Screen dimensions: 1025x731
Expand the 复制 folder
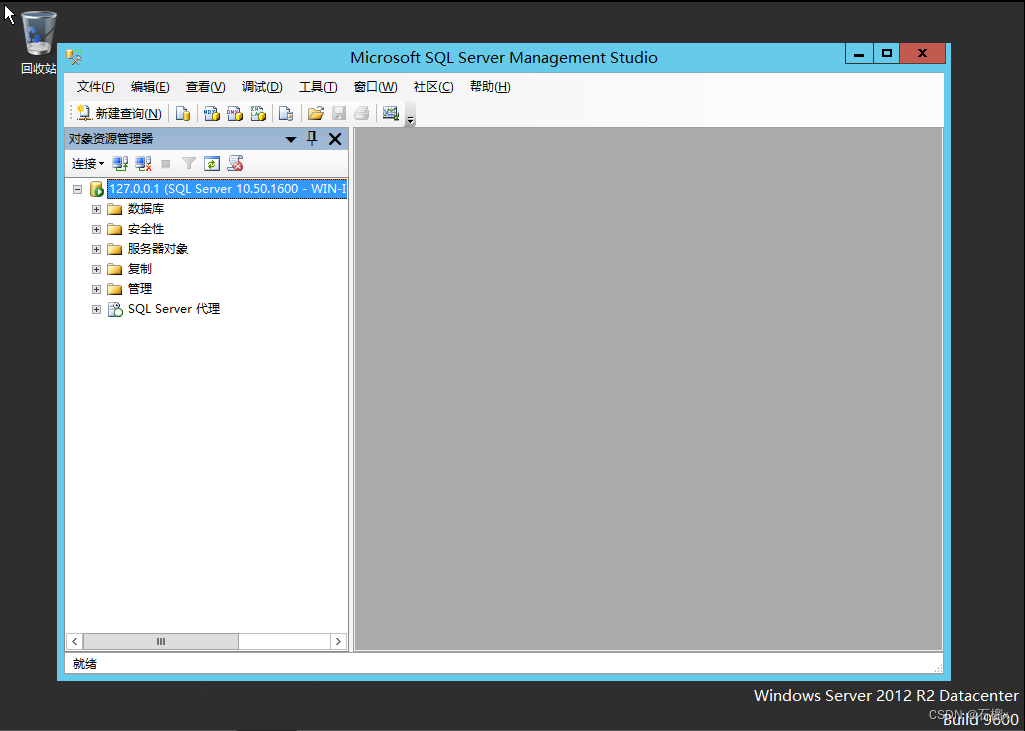(96, 269)
